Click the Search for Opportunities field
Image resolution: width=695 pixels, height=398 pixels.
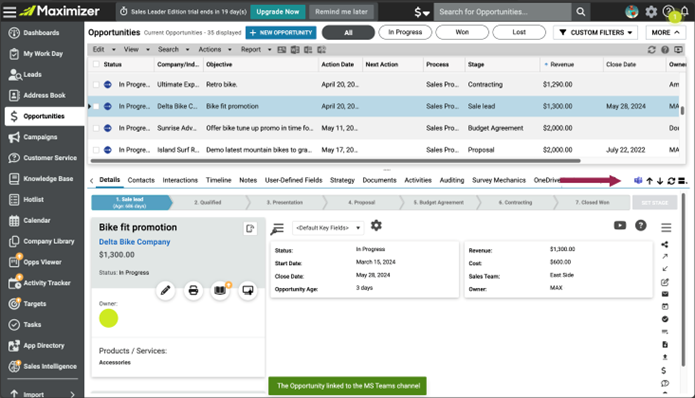(x=503, y=12)
